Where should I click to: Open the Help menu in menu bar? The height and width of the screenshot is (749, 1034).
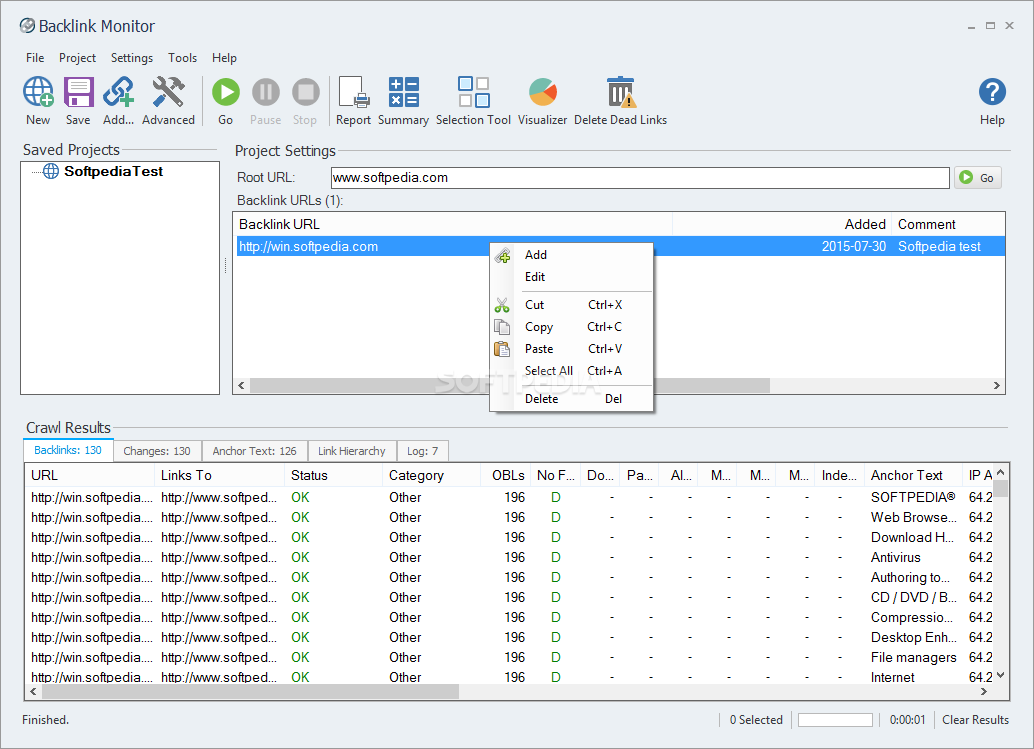click(x=224, y=58)
